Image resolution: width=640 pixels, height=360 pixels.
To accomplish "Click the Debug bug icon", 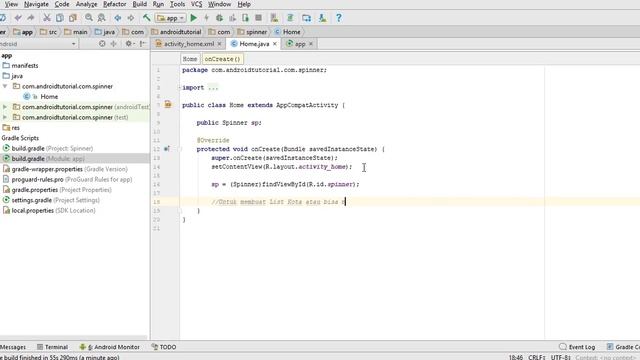I will [x=220, y=18].
